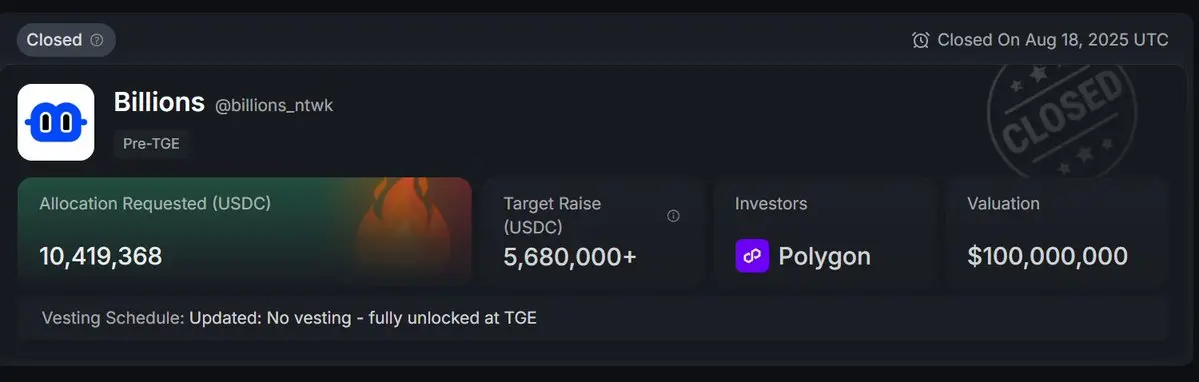Click the alarm clock icon near closing date
The width and height of the screenshot is (1199, 382).
pos(921,40)
